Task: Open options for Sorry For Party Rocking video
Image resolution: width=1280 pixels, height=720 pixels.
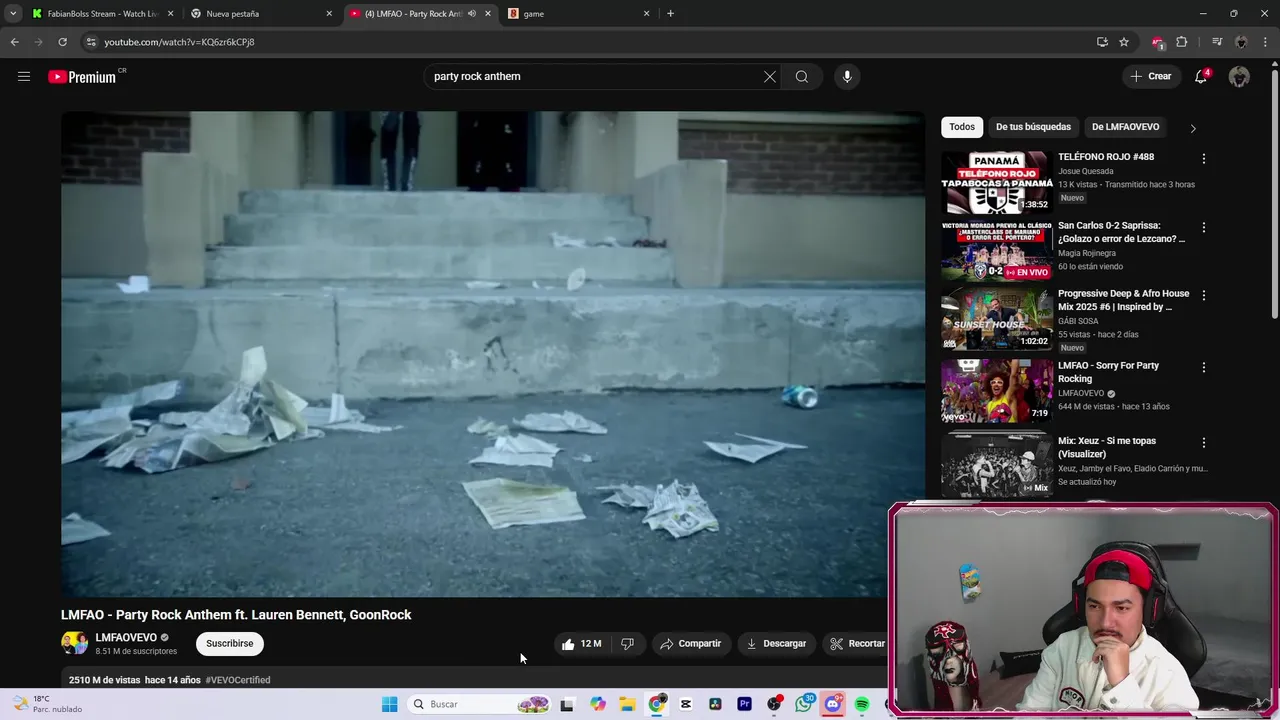Action: point(1204,367)
